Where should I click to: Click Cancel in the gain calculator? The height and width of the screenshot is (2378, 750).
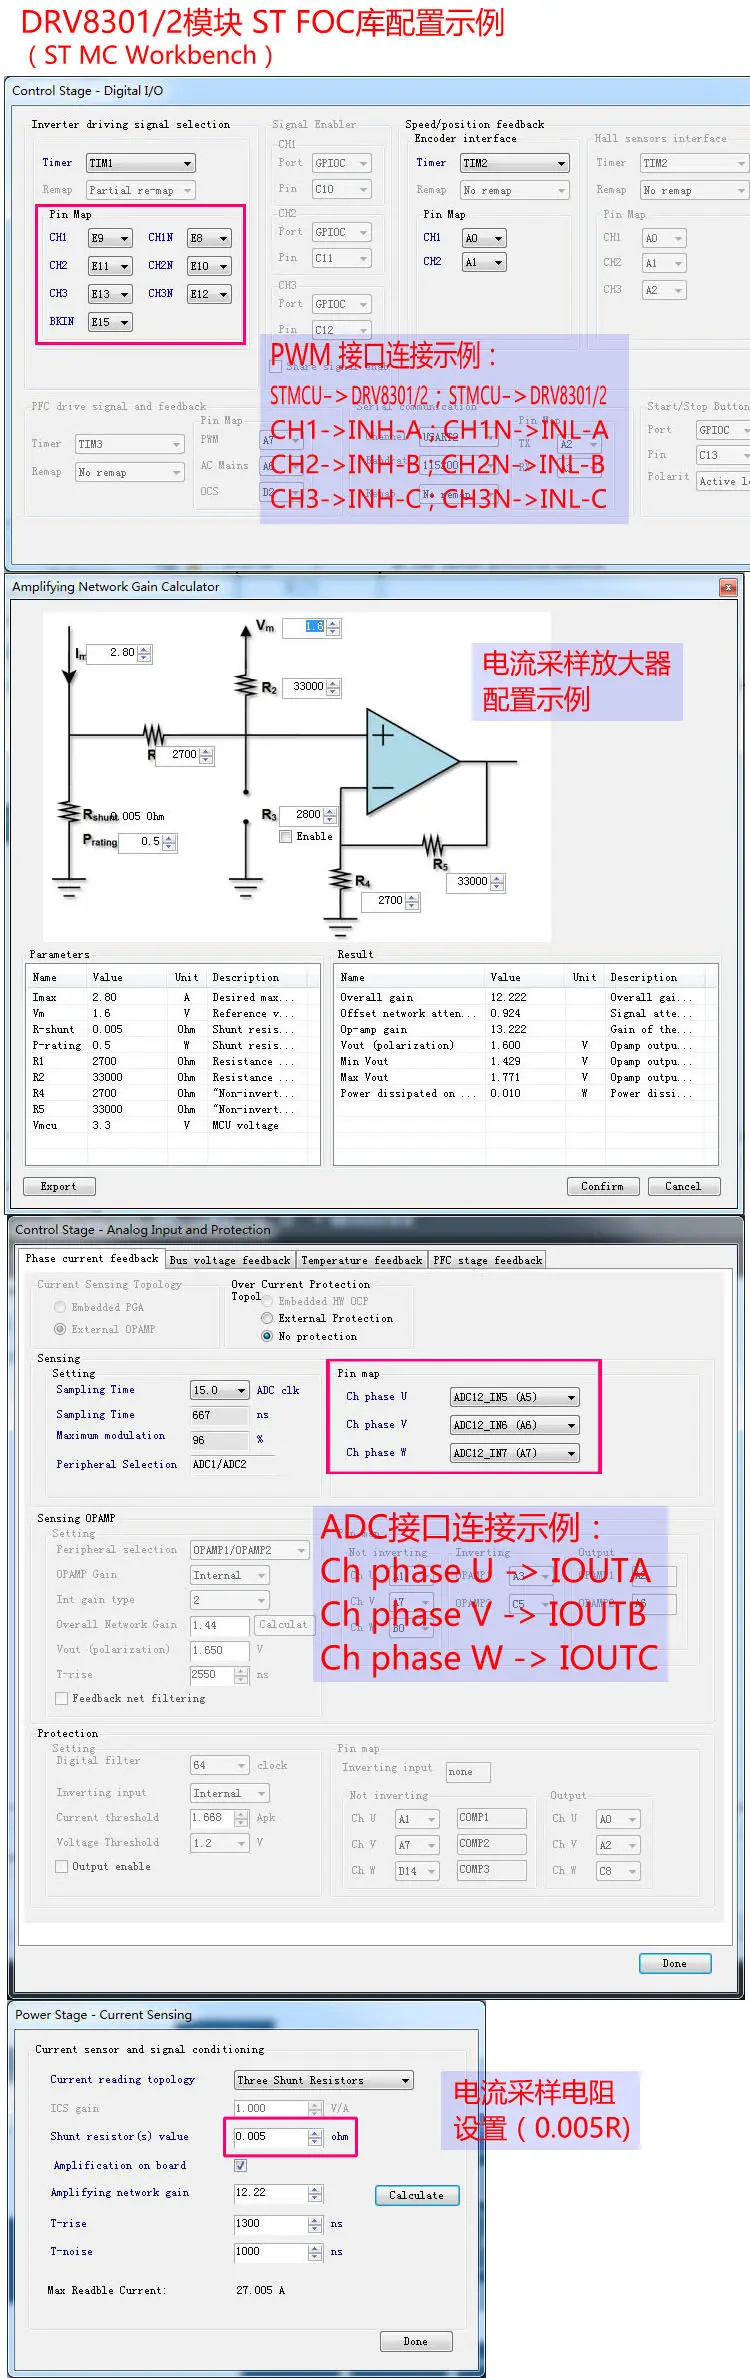click(x=683, y=1186)
